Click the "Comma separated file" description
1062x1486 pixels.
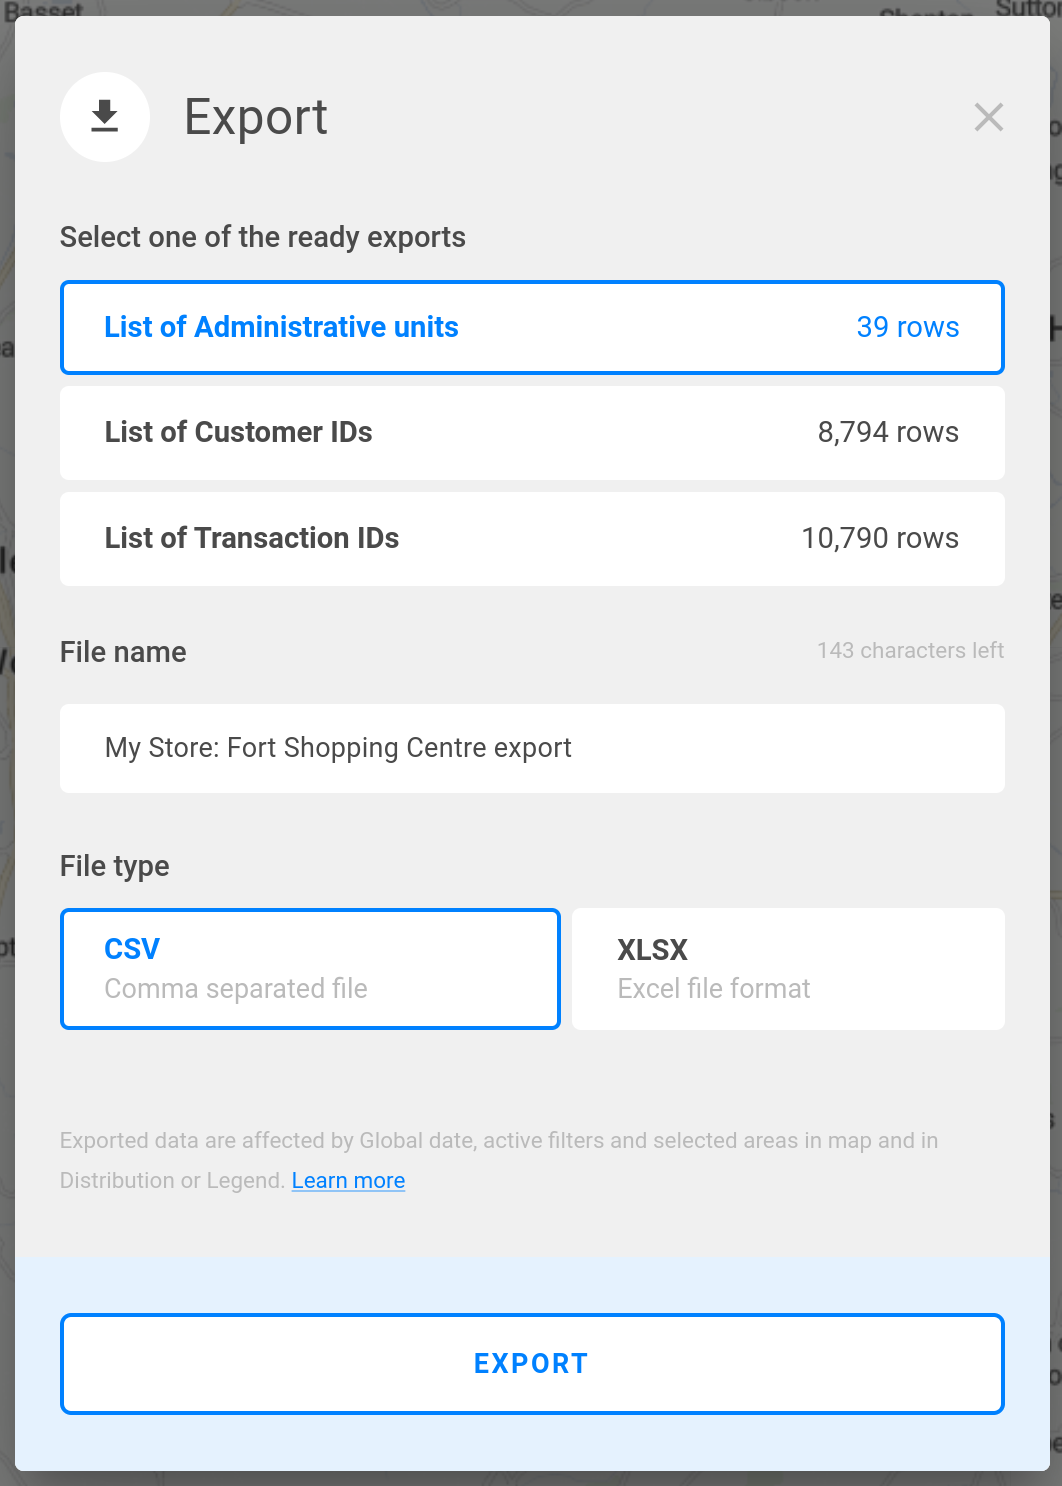(x=236, y=989)
